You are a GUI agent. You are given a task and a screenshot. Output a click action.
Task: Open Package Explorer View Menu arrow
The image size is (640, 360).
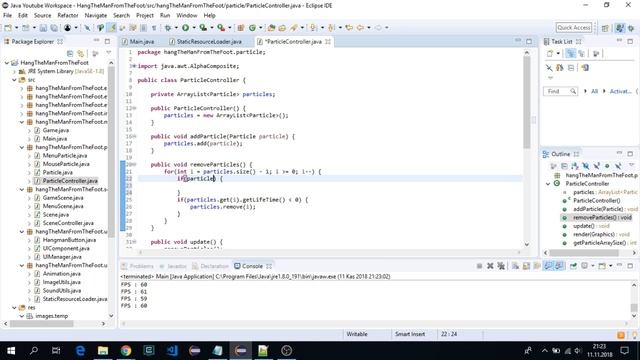click(109, 53)
